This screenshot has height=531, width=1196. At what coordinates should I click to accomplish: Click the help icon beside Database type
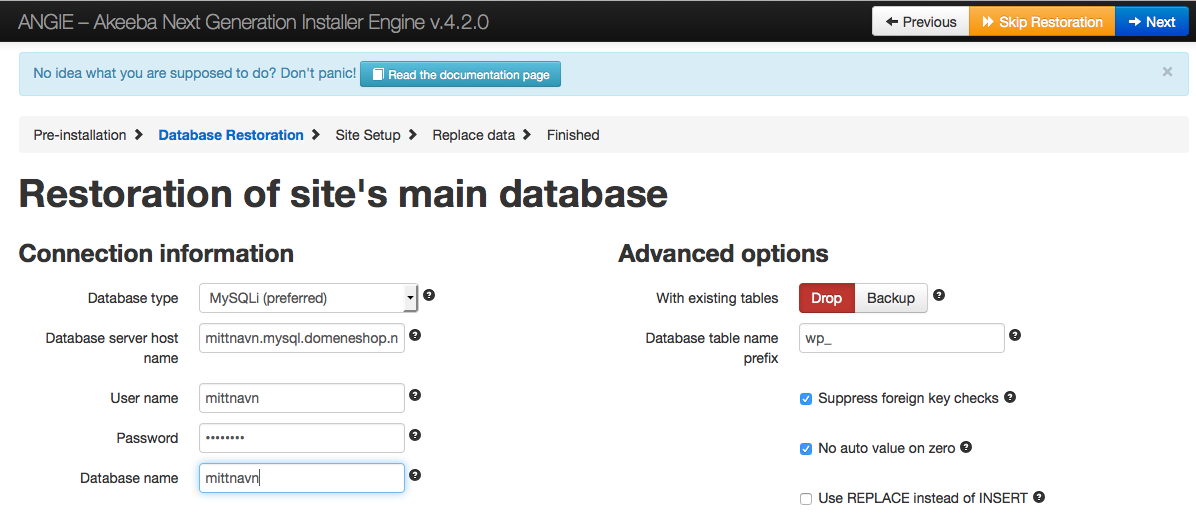(429, 294)
